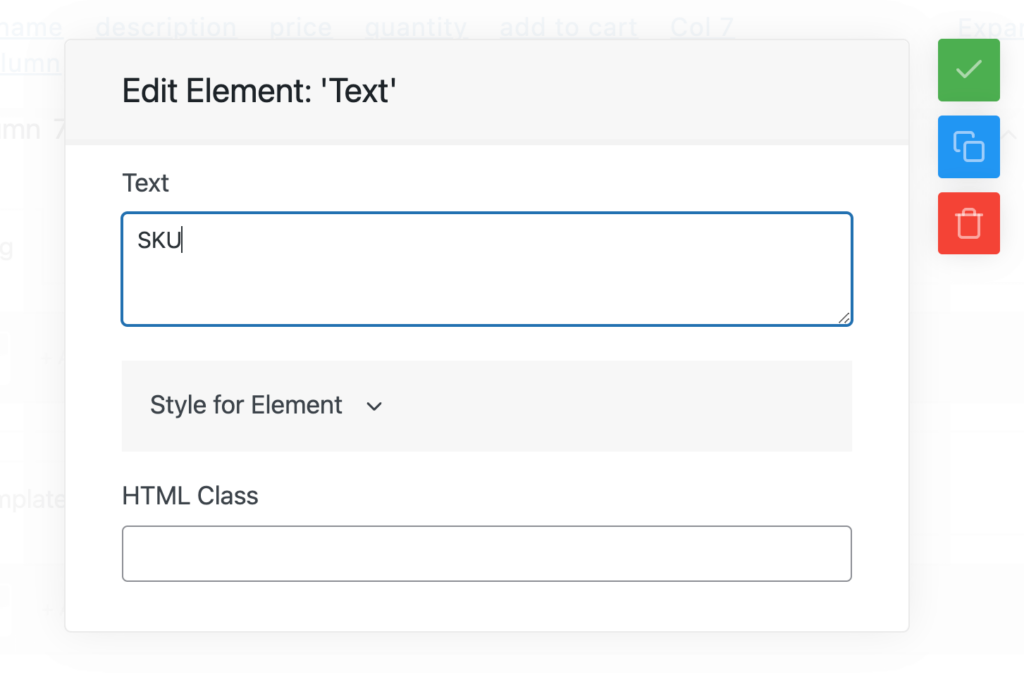Click the dialog title Edit Element: 'Text'

[x=259, y=90]
